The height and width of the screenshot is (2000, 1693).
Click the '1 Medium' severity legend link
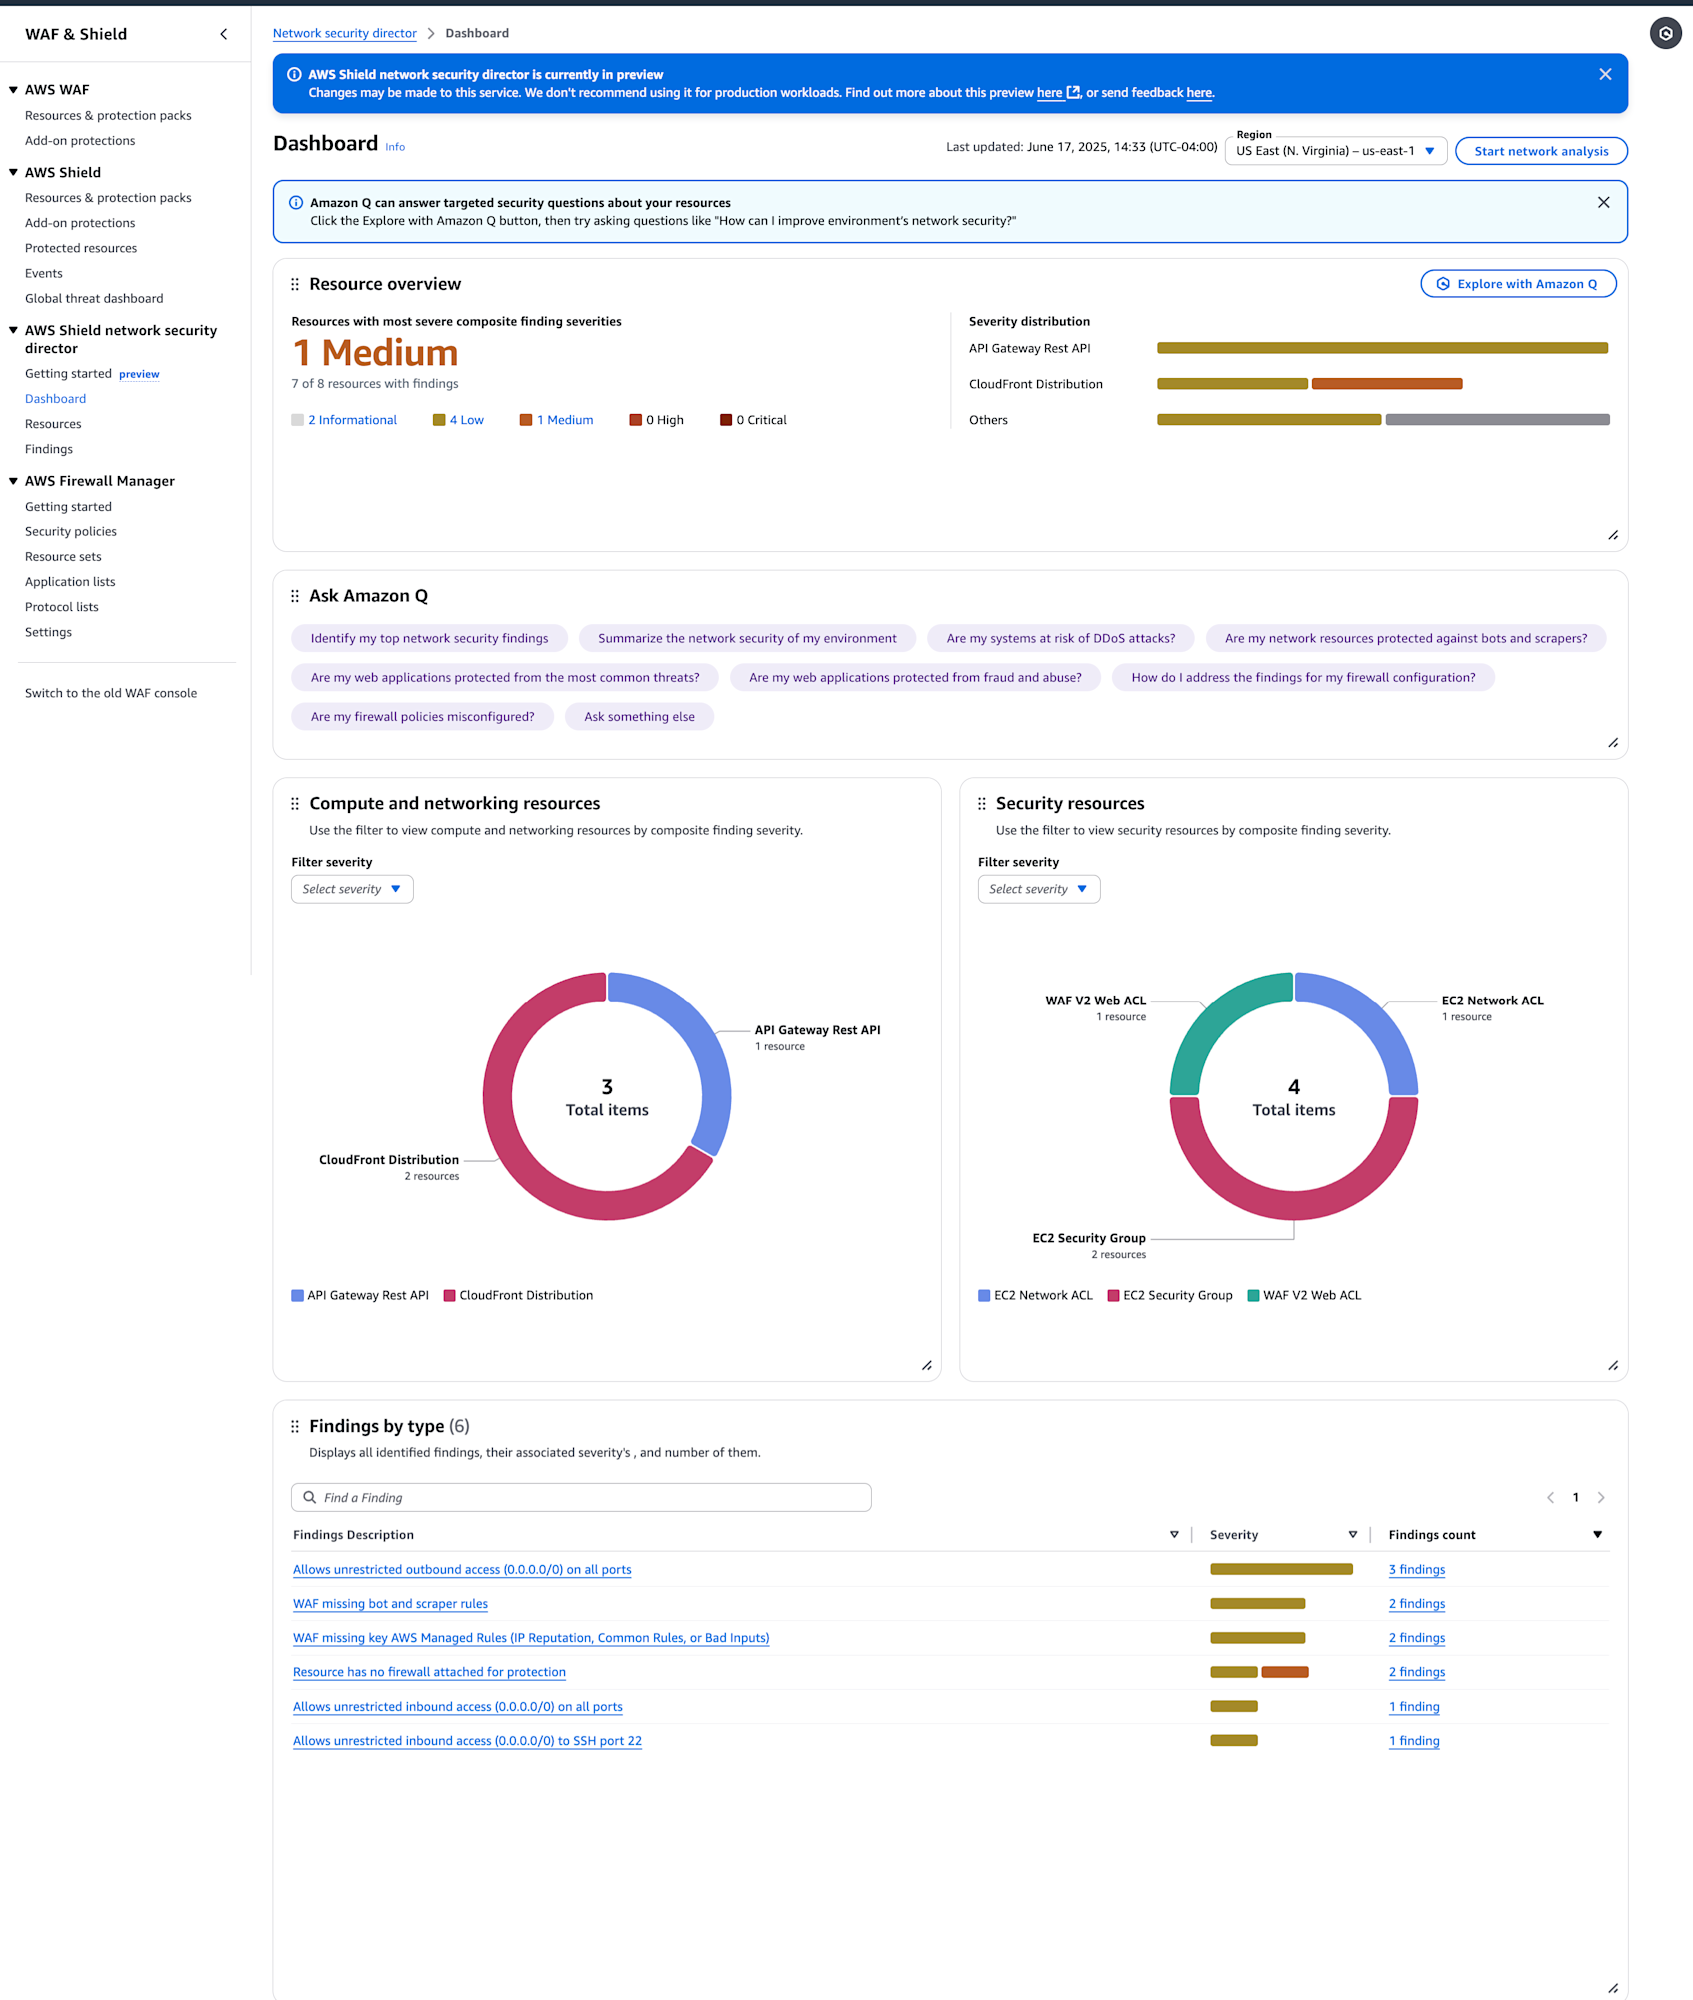pyautogui.click(x=565, y=420)
